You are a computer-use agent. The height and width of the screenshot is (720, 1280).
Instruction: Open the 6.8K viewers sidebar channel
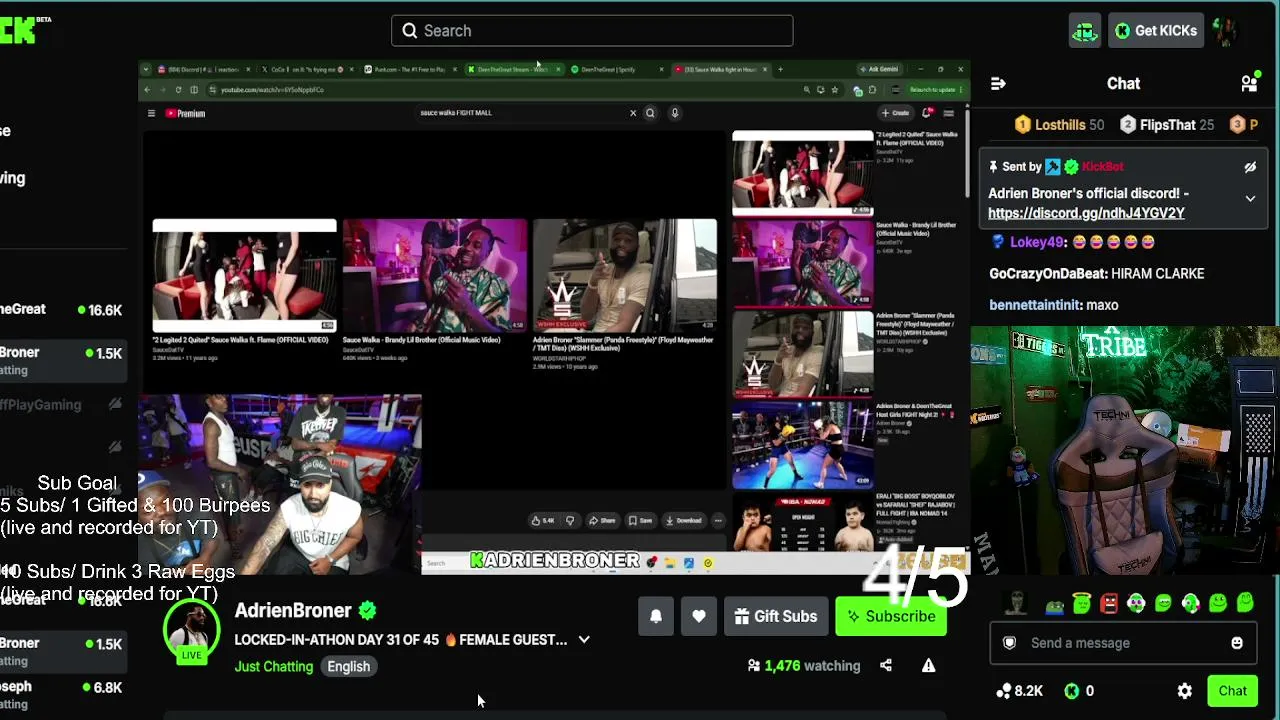coord(62,695)
